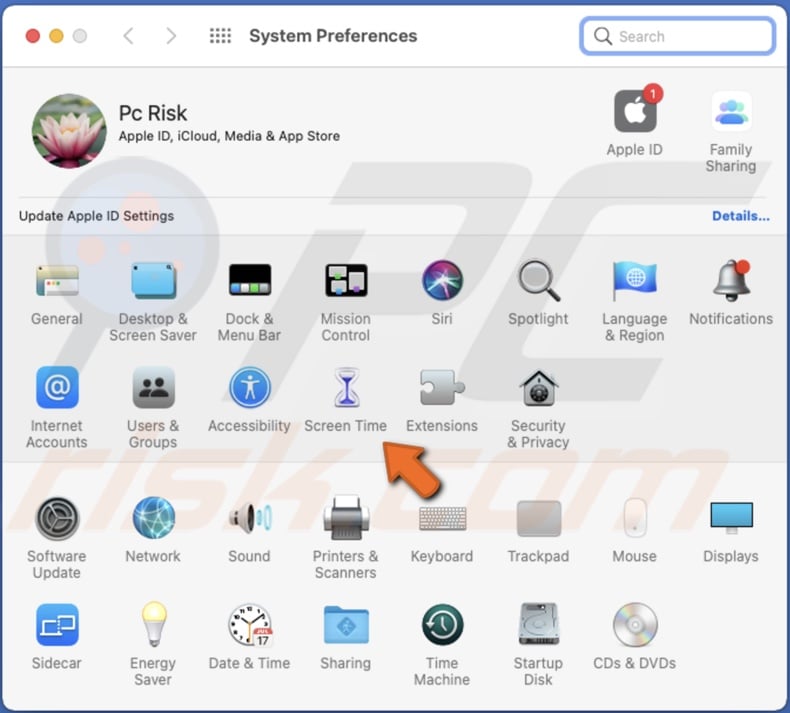The image size is (790, 713).
Task: Go forward with the right chevron
Action: click(x=171, y=36)
